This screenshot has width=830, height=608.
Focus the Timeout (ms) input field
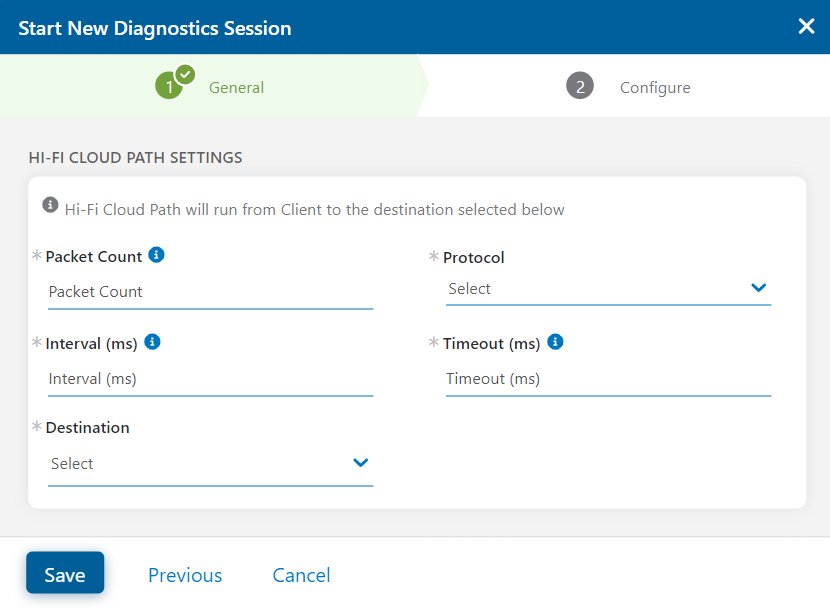click(x=608, y=379)
